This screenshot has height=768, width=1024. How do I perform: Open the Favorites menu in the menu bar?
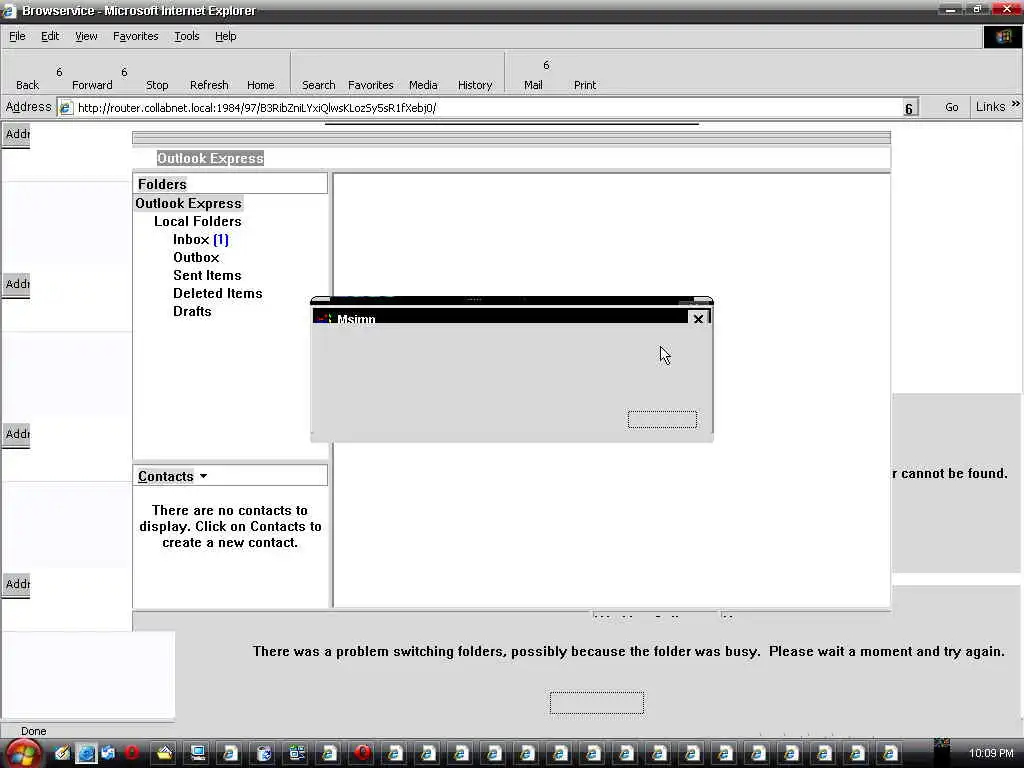(x=135, y=36)
